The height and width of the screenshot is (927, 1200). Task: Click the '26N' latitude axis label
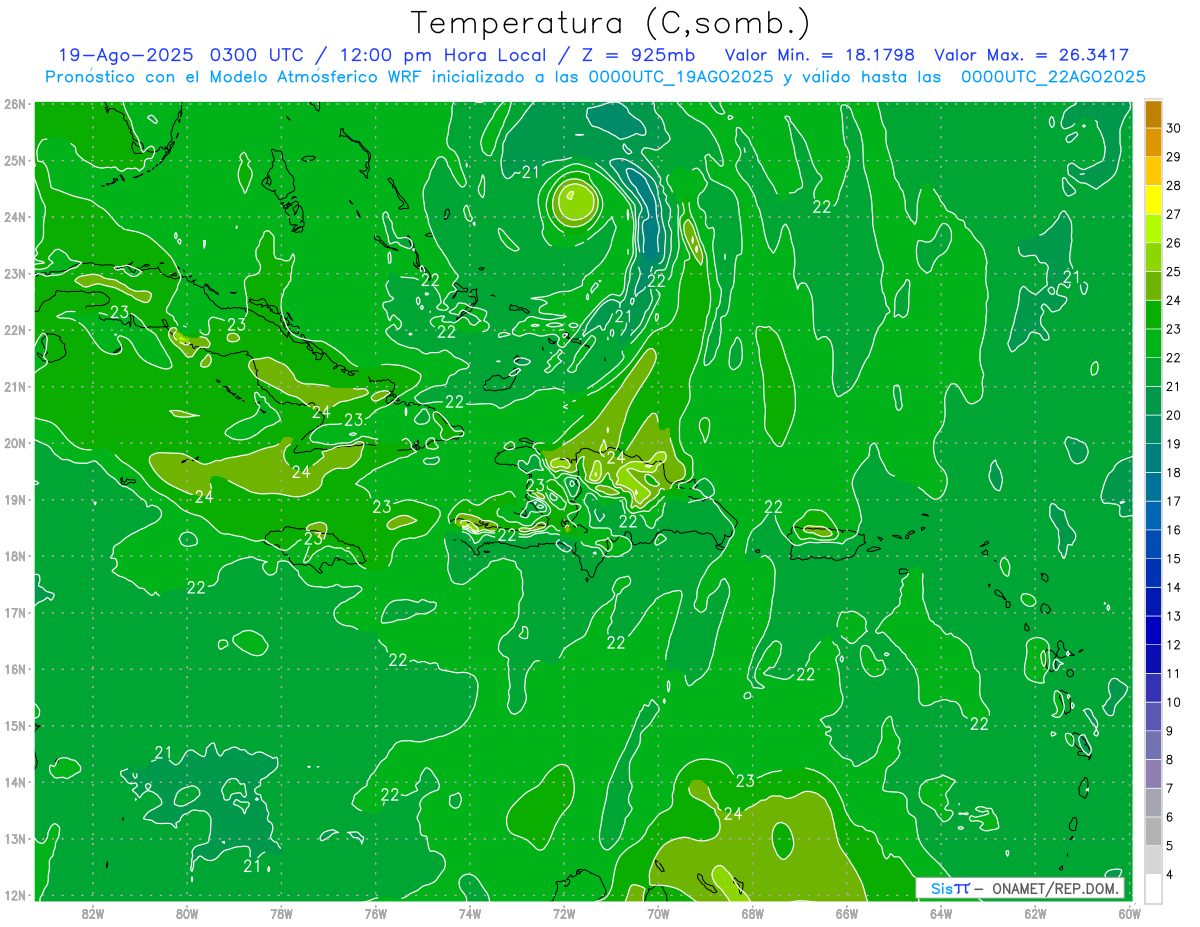coord(15,104)
